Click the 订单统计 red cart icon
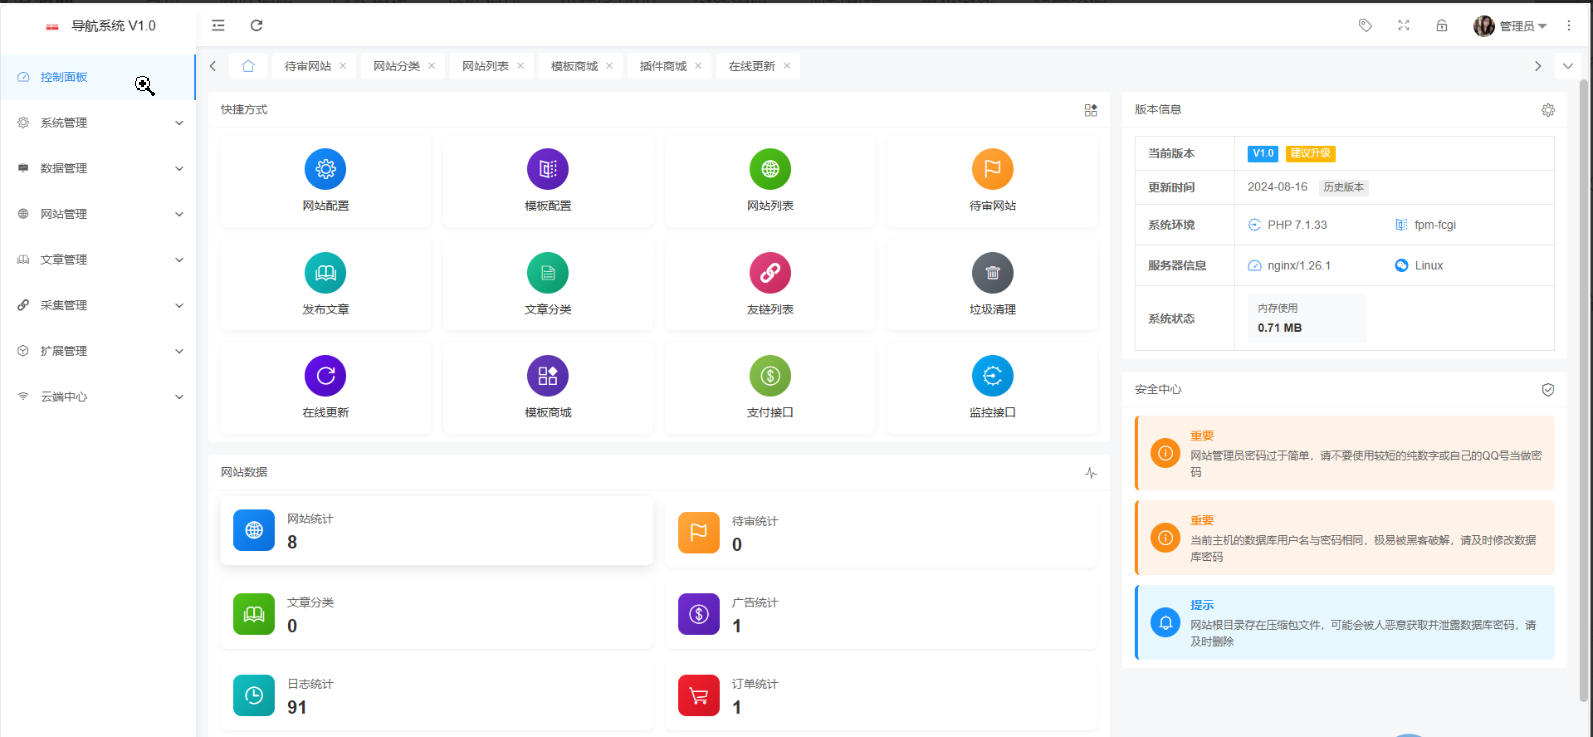 tap(699, 695)
